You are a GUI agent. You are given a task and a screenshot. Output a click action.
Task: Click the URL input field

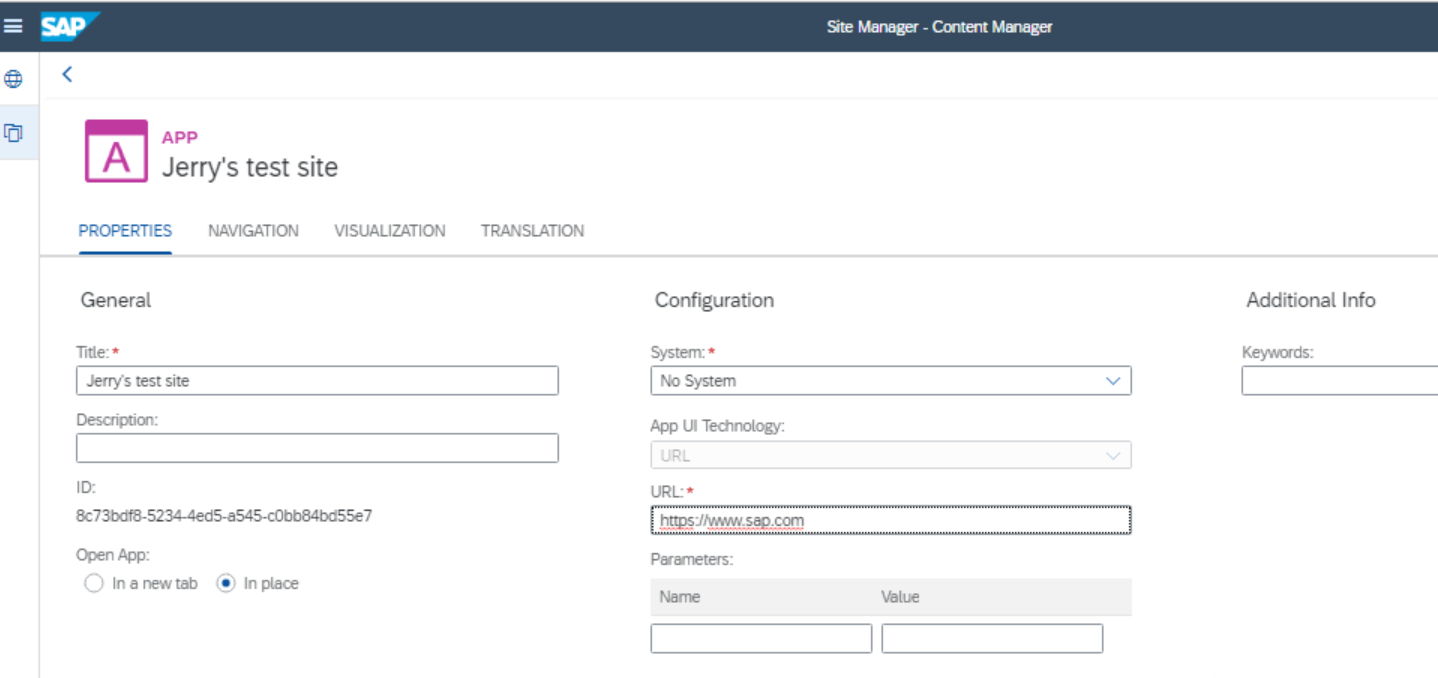pos(891,520)
